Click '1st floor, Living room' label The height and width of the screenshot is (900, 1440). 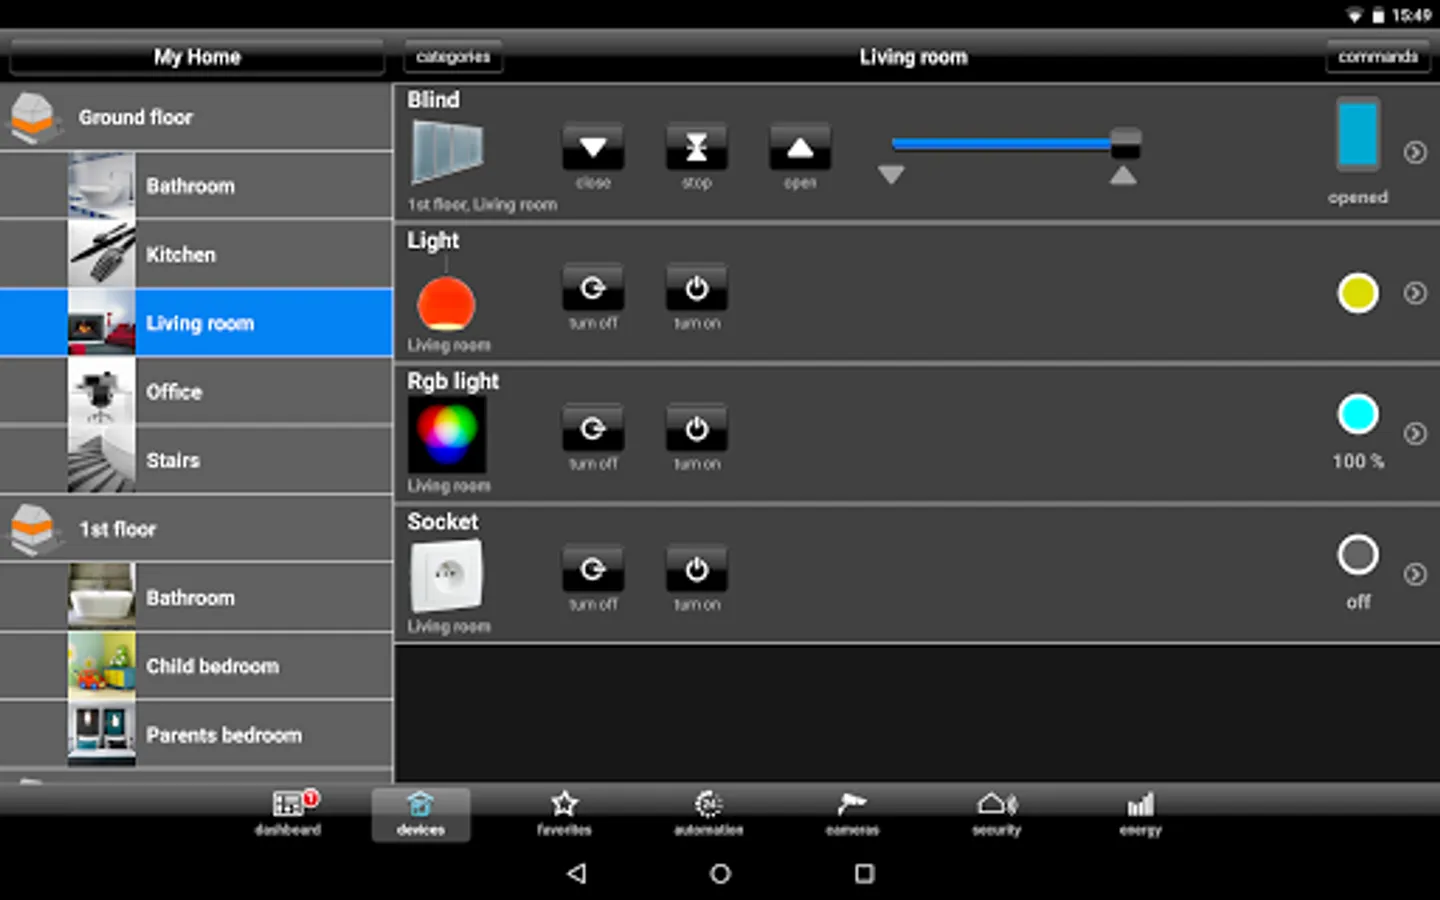tap(482, 204)
